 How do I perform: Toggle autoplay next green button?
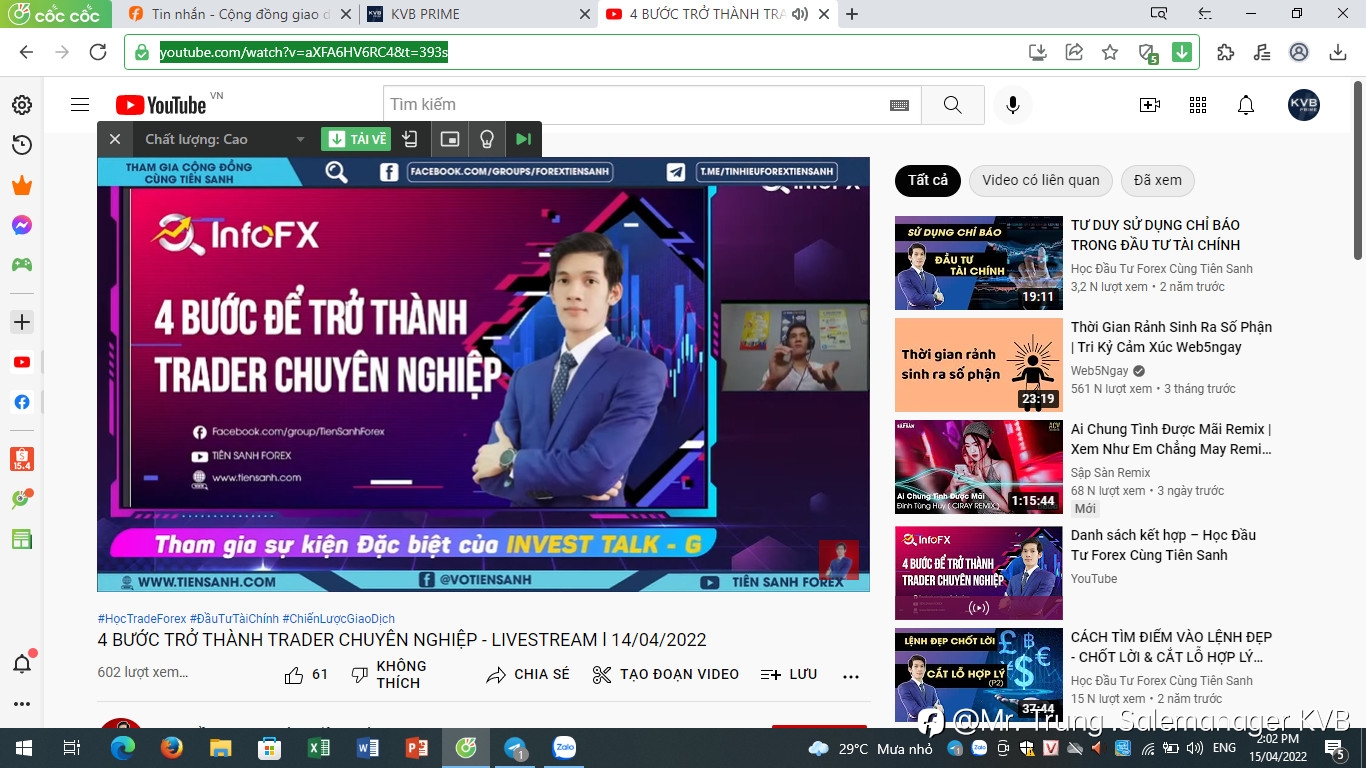pyautogui.click(x=523, y=139)
